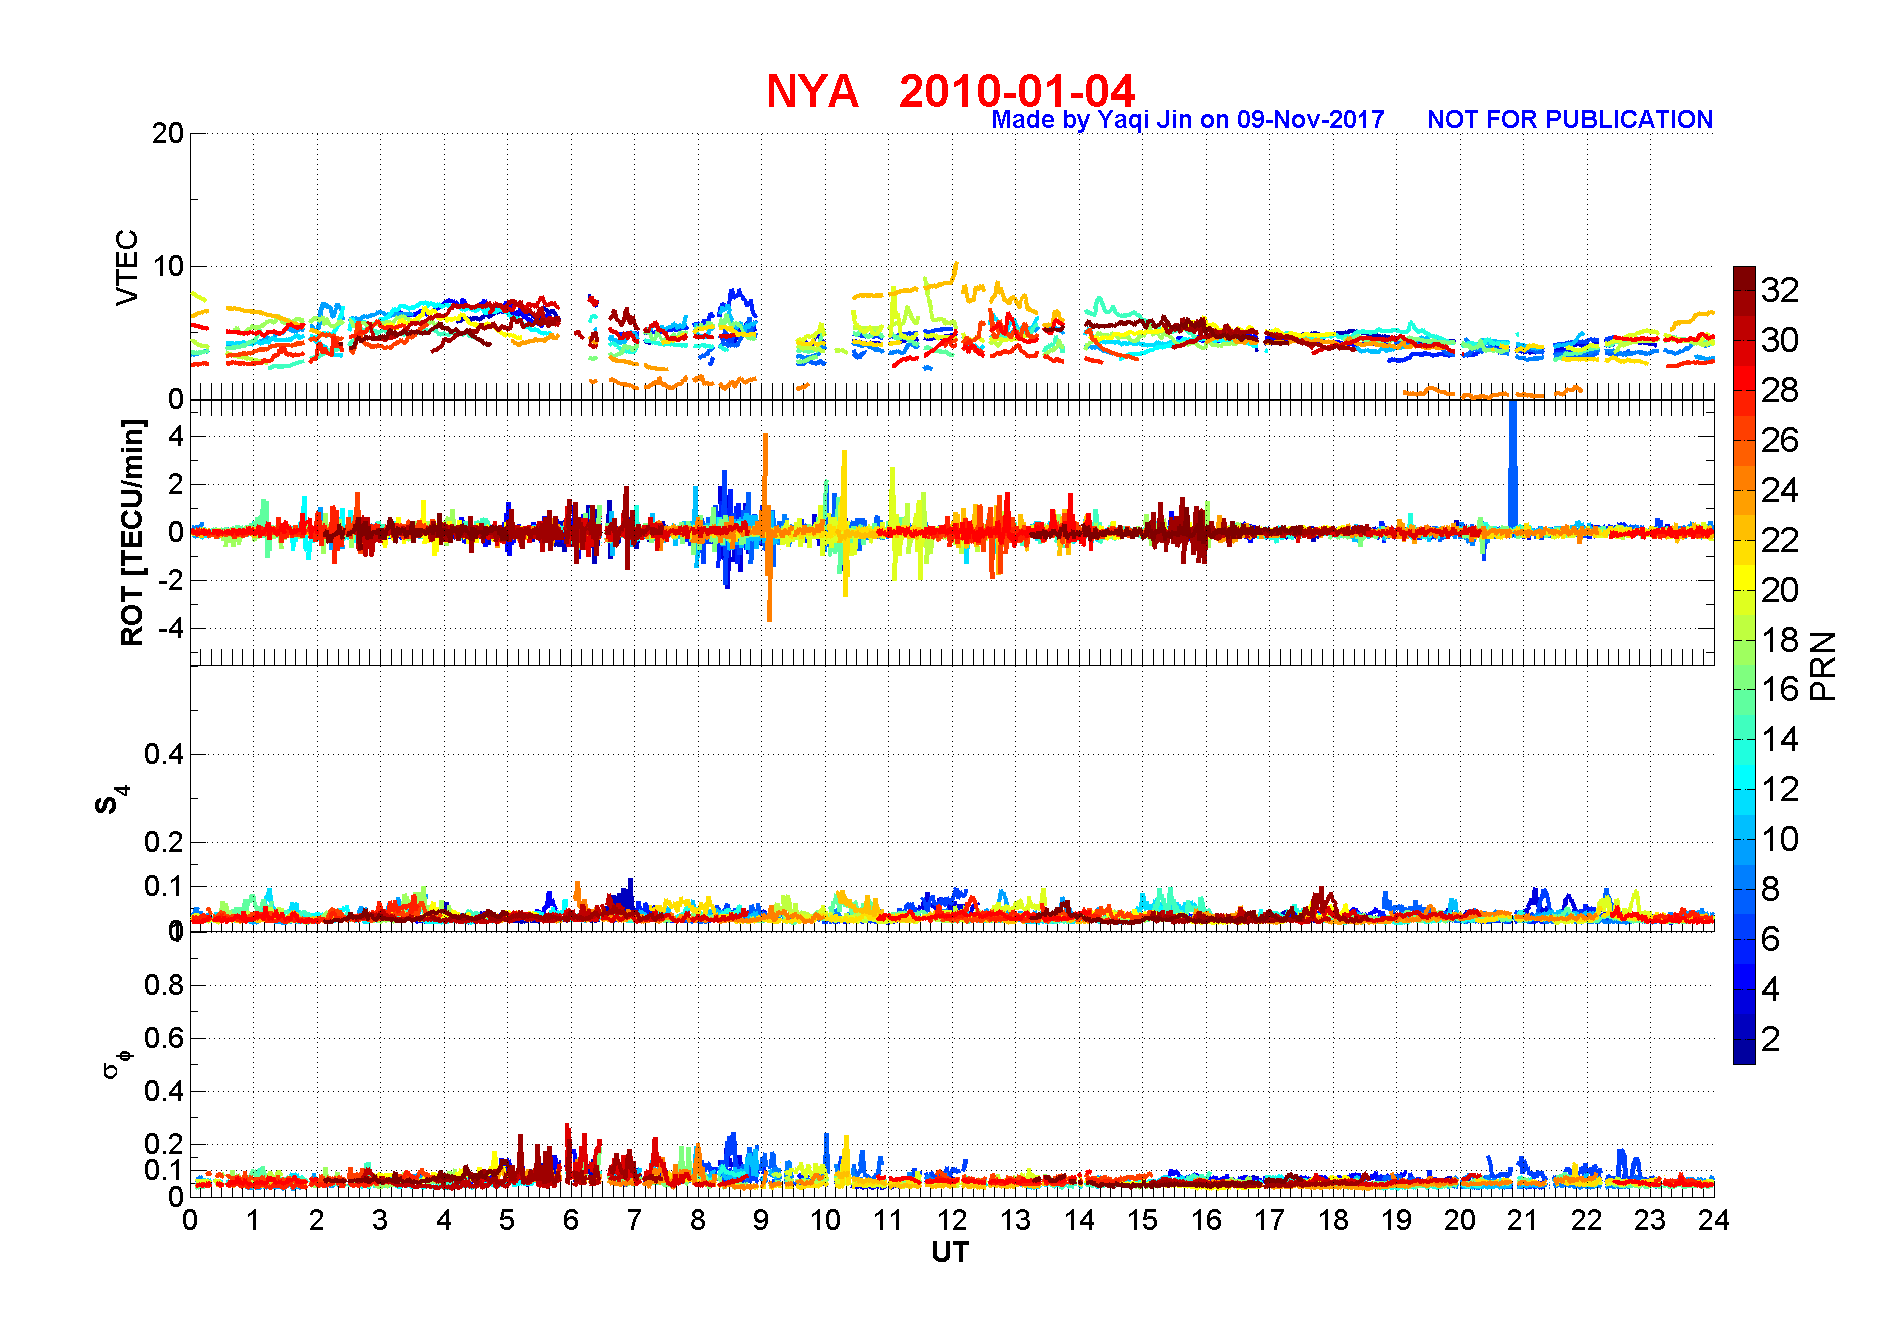Click the "ROT [TECU/min]" y-axis label
This screenshot has height=1330, width=1904.
[x=132, y=532]
